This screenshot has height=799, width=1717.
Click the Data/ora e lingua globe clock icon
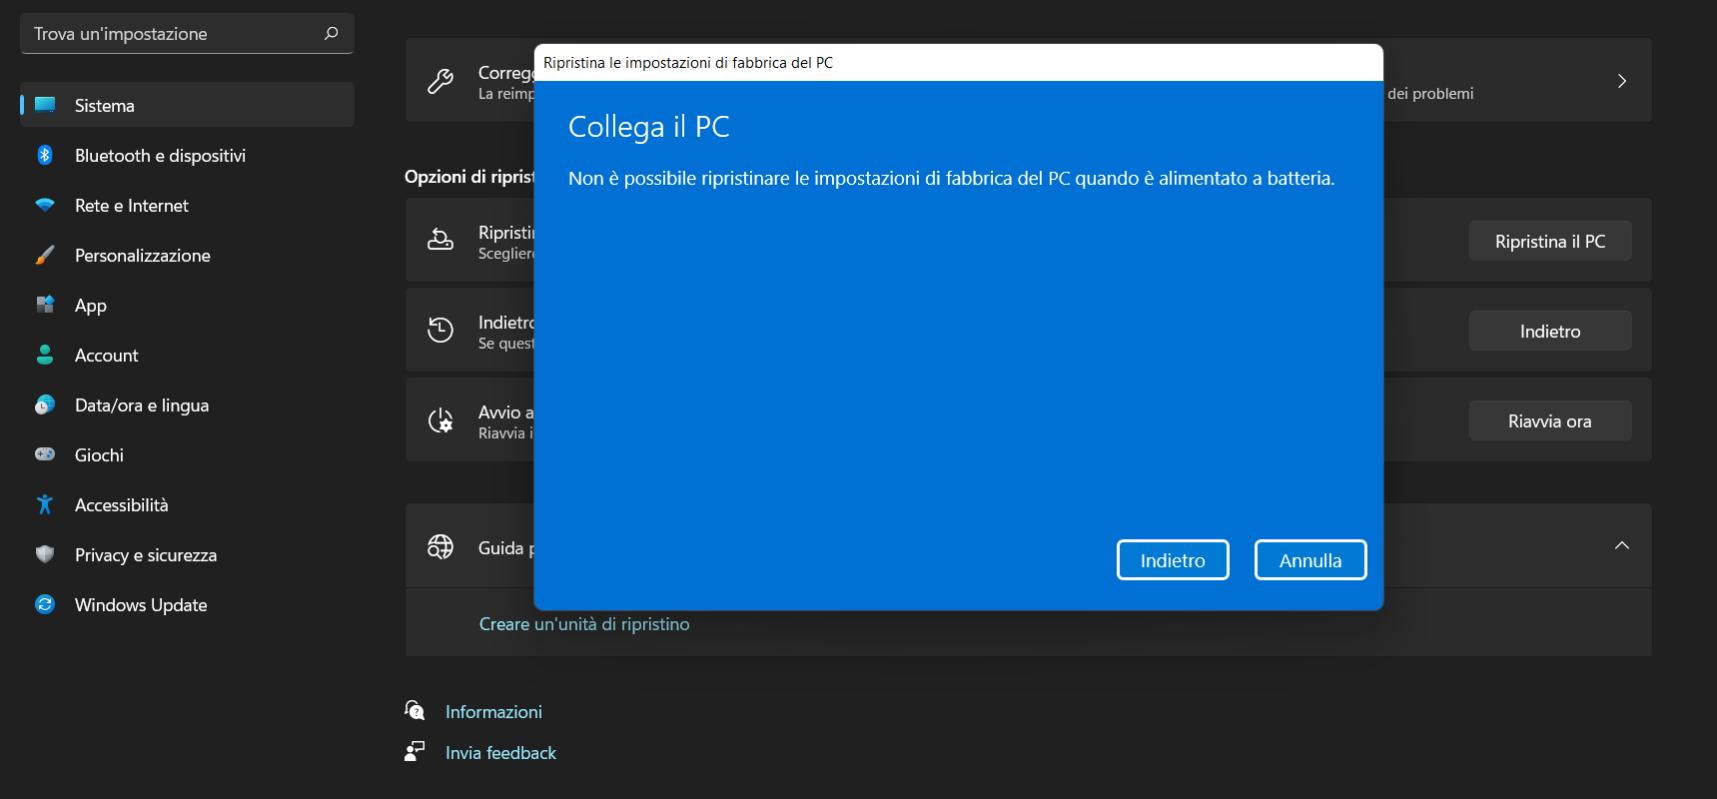(45, 405)
